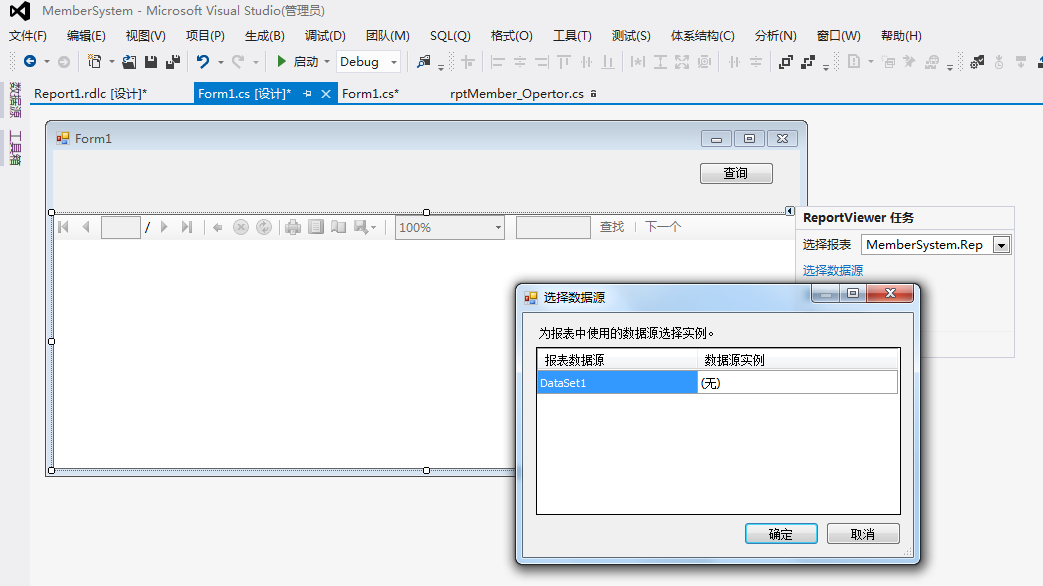Open the 调试(D) menu
1043x586 pixels.
[x=325, y=36]
